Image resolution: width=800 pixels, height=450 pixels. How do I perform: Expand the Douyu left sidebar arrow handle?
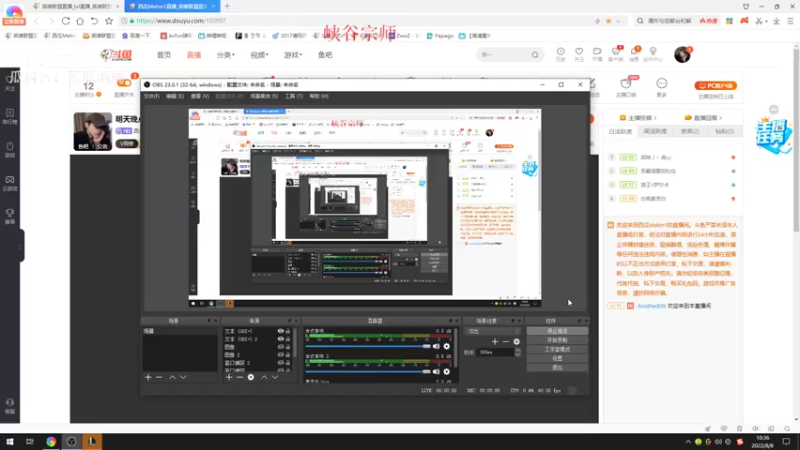tap(20, 246)
